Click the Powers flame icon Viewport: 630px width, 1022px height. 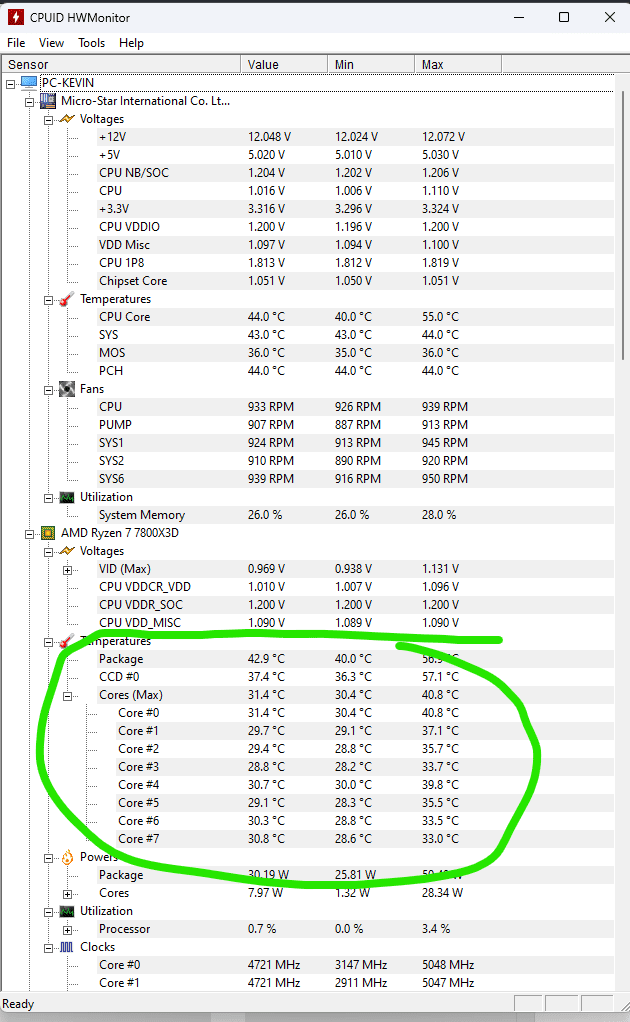67,857
